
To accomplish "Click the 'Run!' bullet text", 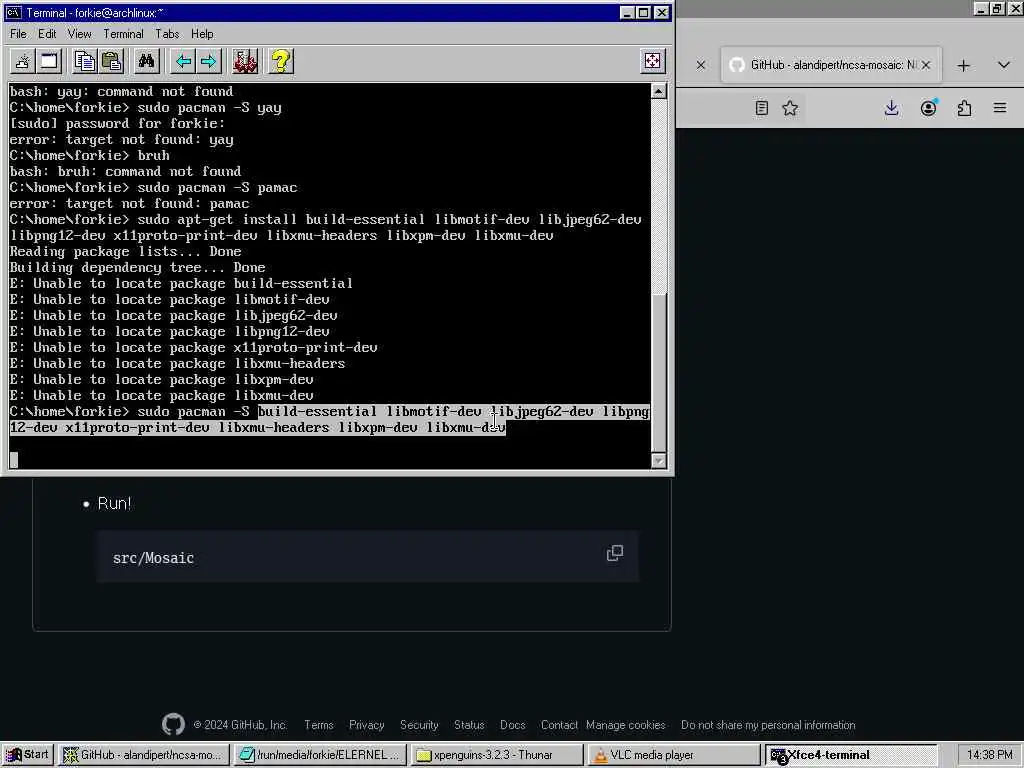I will click(114, 504).
